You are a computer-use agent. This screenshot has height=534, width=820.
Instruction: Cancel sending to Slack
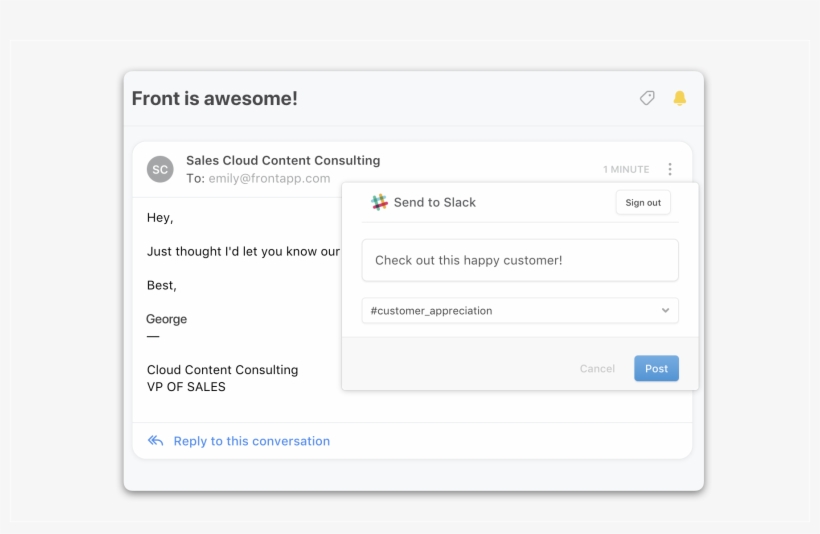[x=597, y=368]
